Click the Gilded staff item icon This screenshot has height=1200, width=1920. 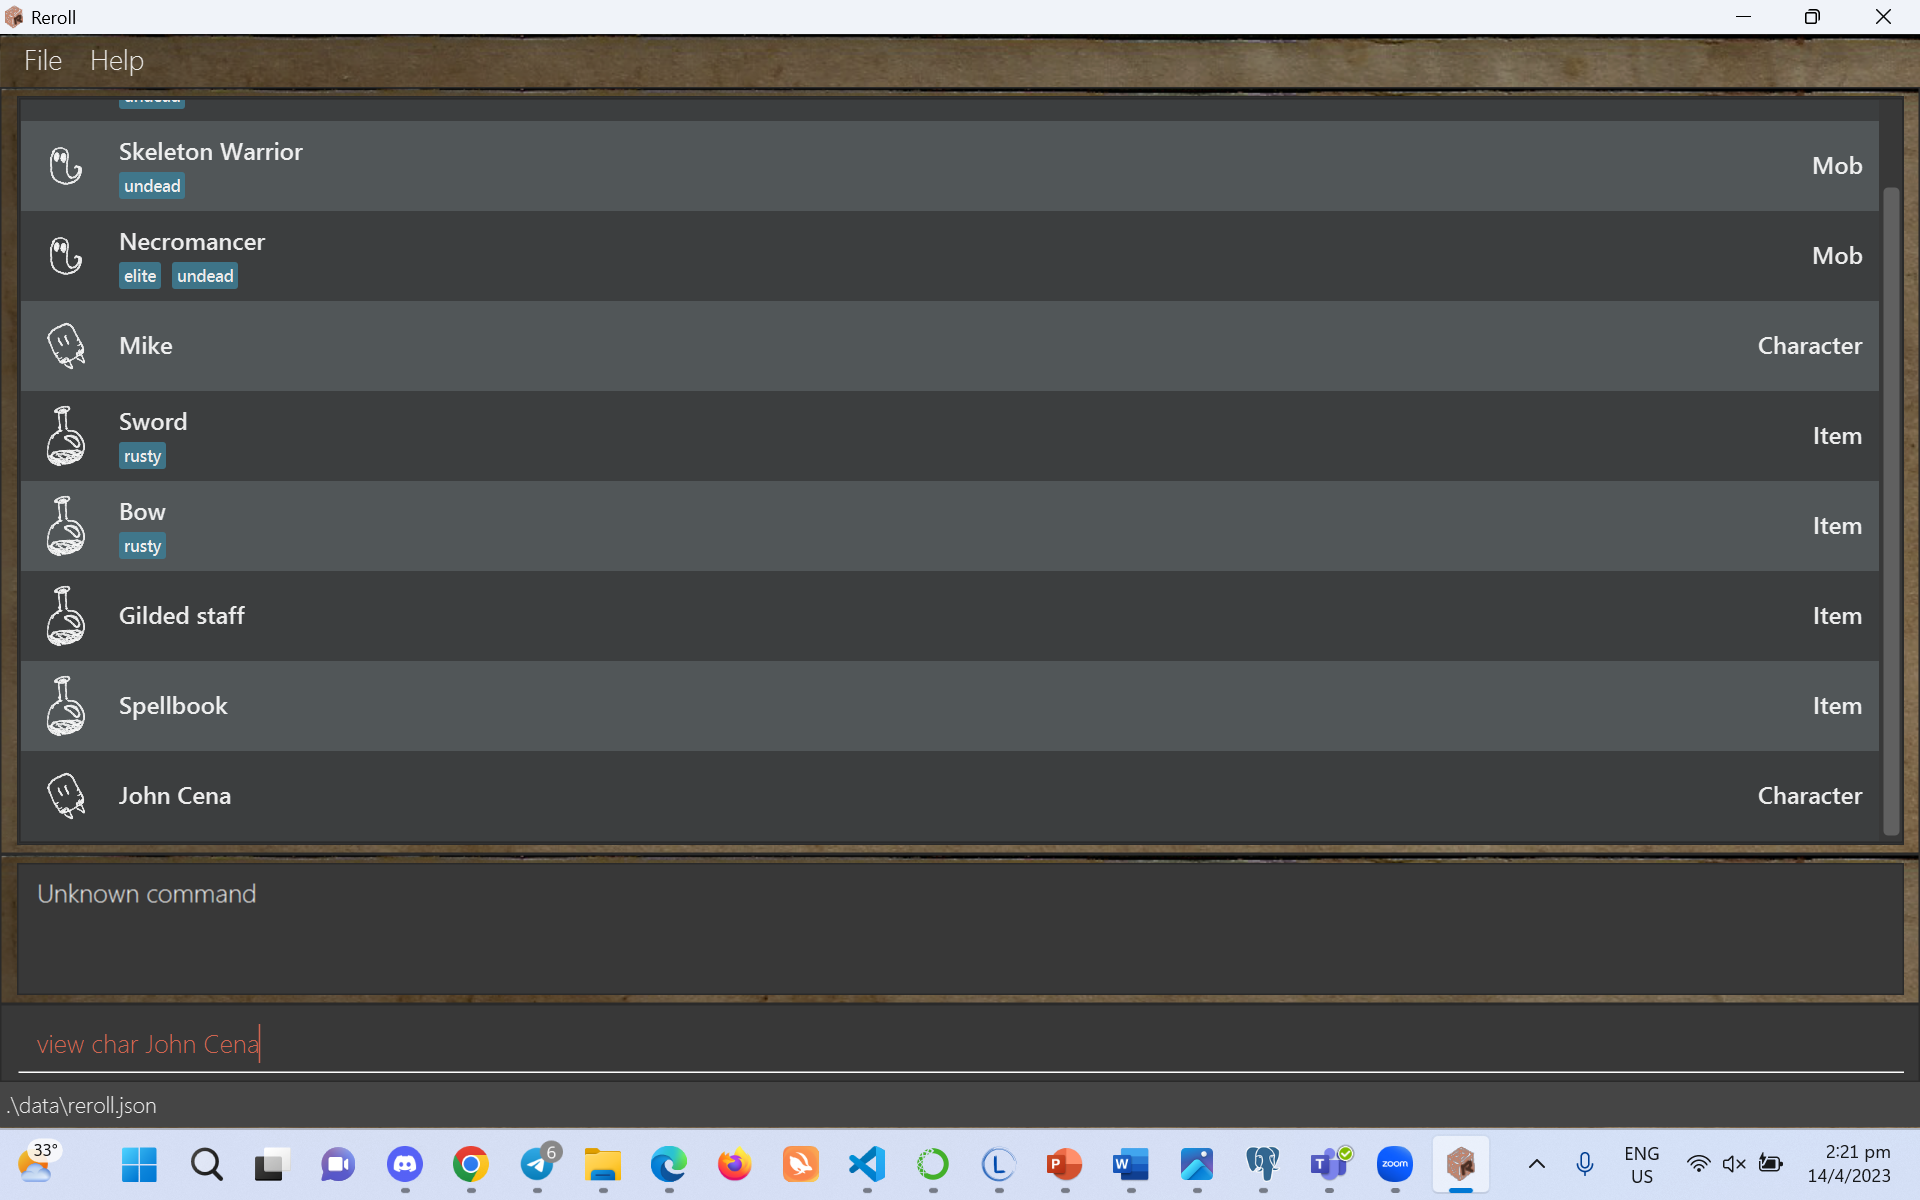pyautogui.click(x=66, y=616)
